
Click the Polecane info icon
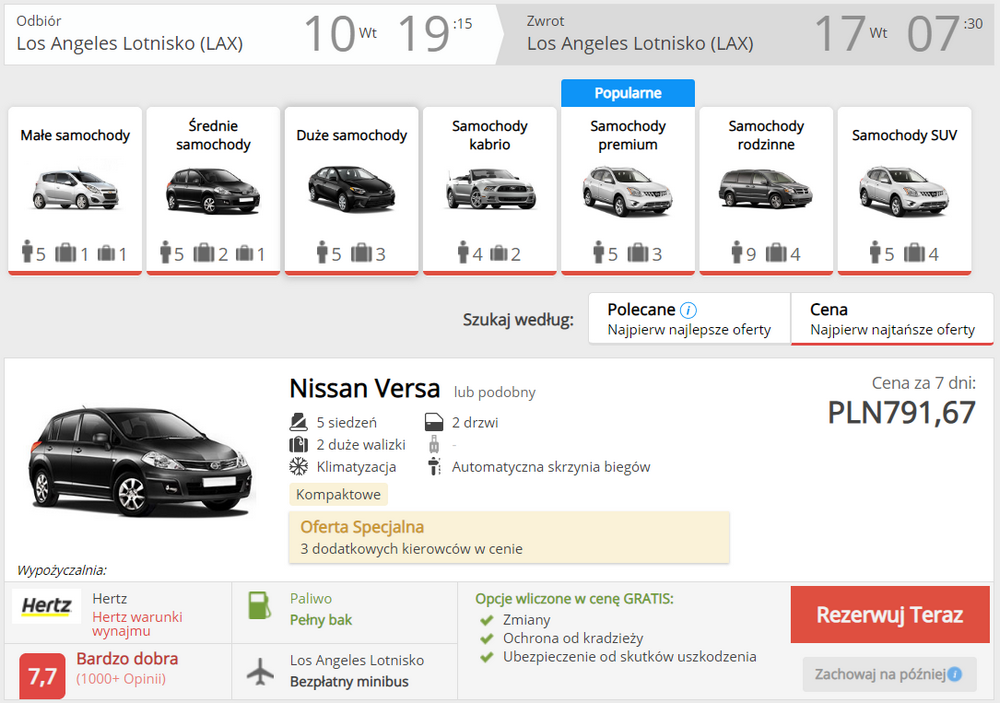688,310
